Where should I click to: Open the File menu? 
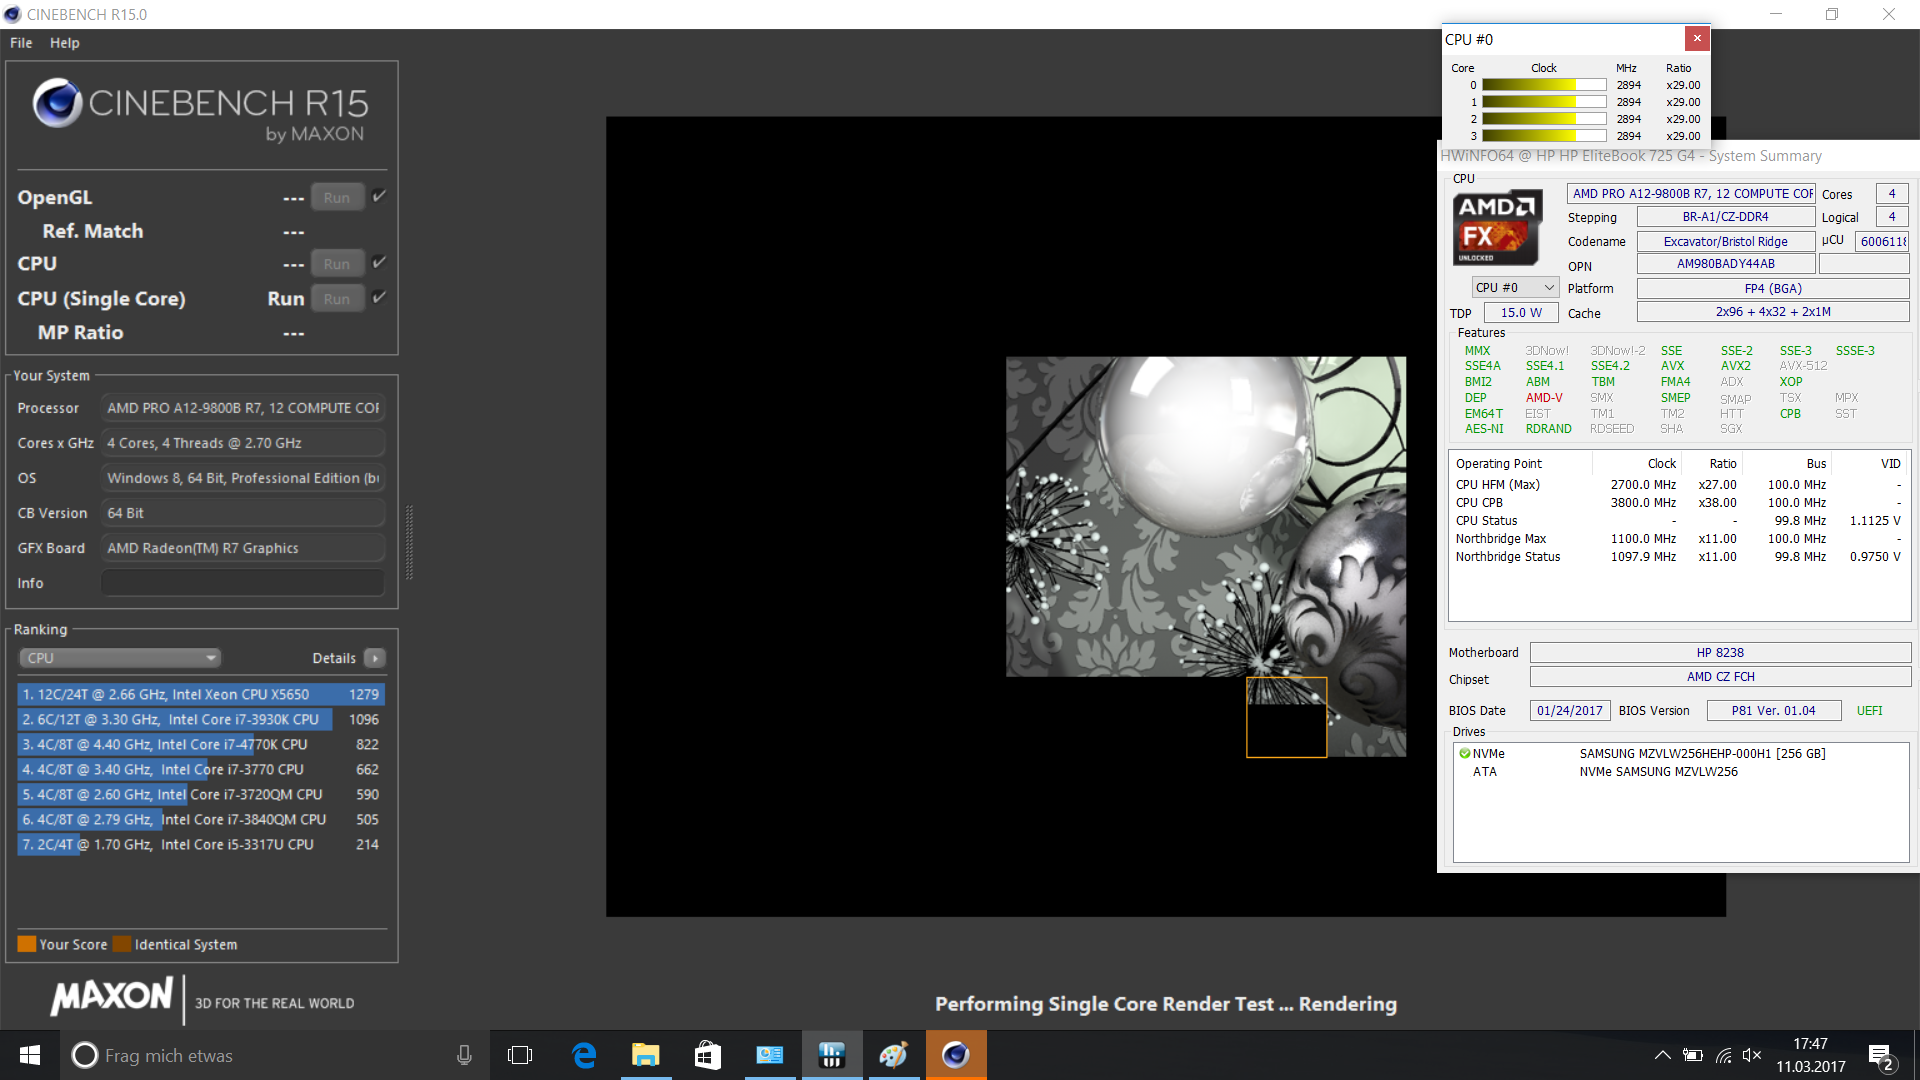coord(21,43)
